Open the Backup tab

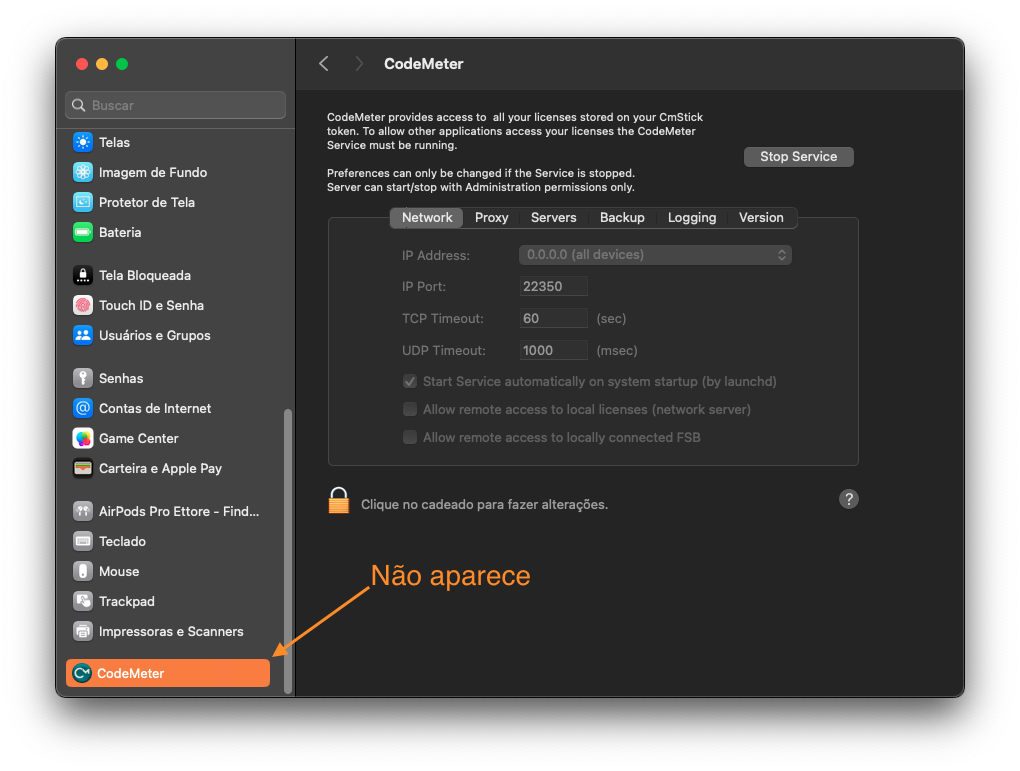[x=622, y=217]
